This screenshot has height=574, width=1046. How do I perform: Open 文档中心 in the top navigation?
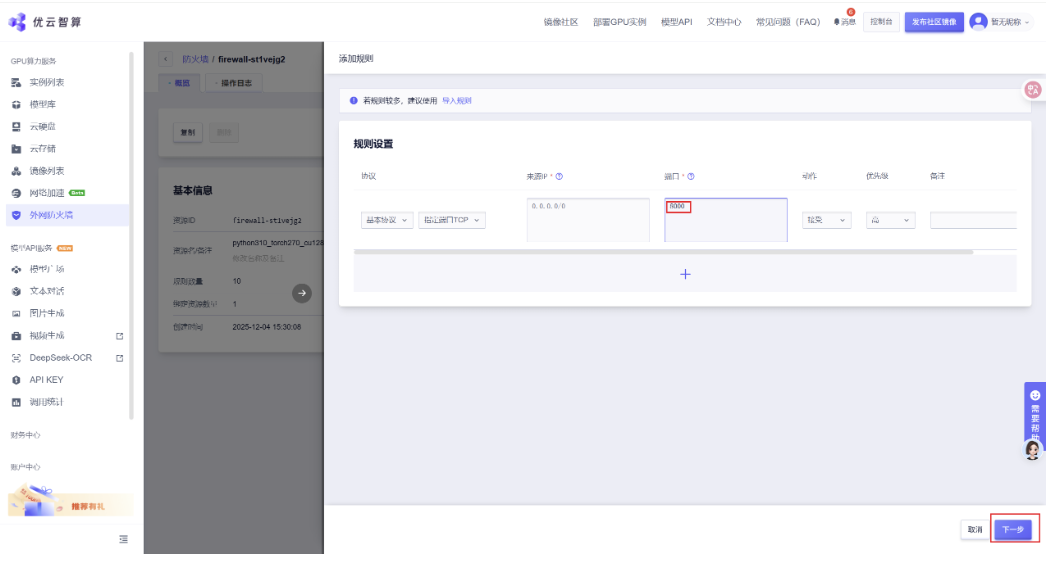[x=724, y=22]
